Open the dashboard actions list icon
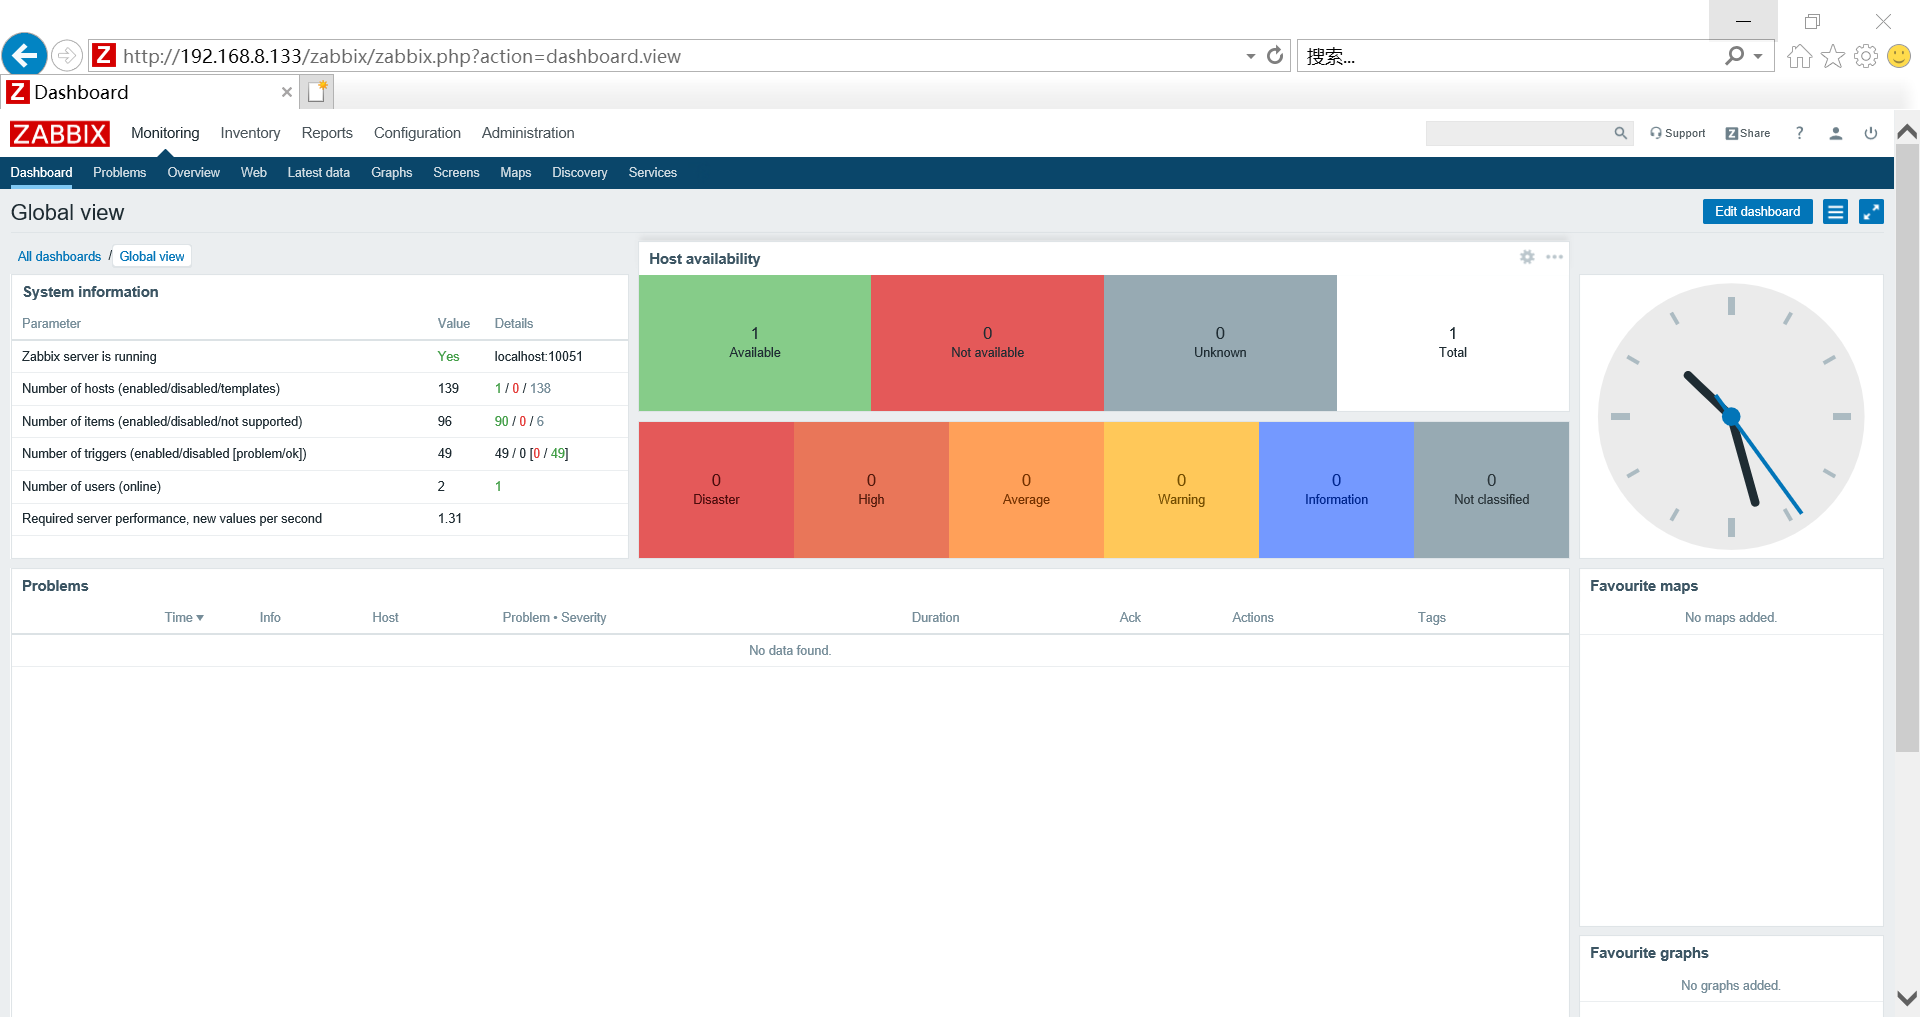The height and width of the screenshot is (1017, 1920). (x=1835, y=211)
